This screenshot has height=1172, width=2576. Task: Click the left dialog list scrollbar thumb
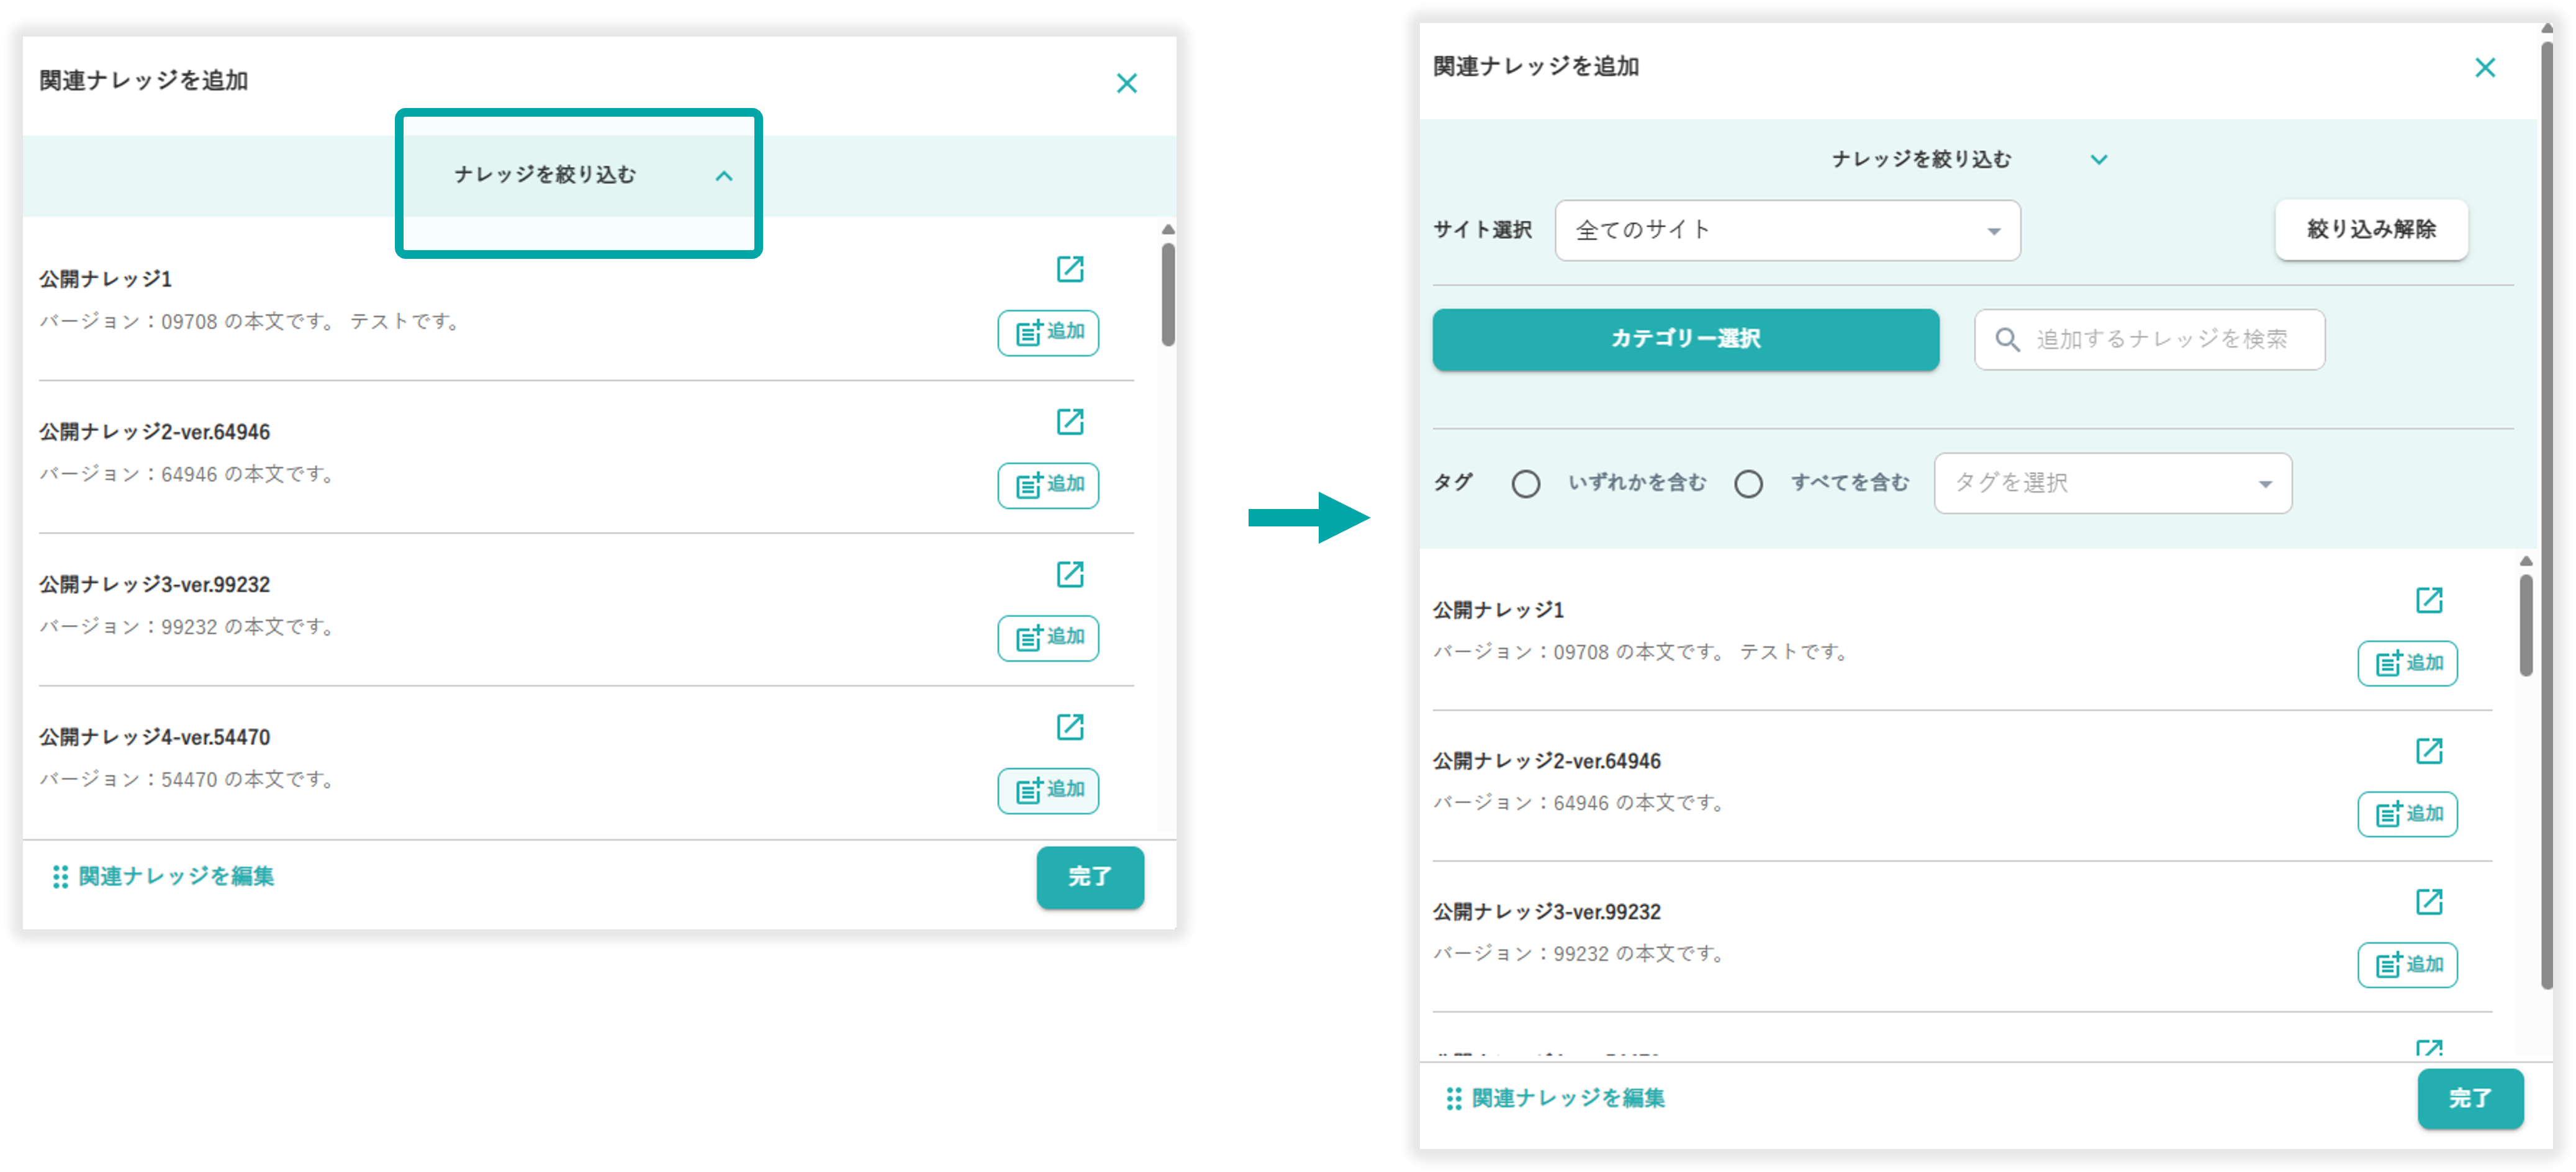pos(1167,295)
